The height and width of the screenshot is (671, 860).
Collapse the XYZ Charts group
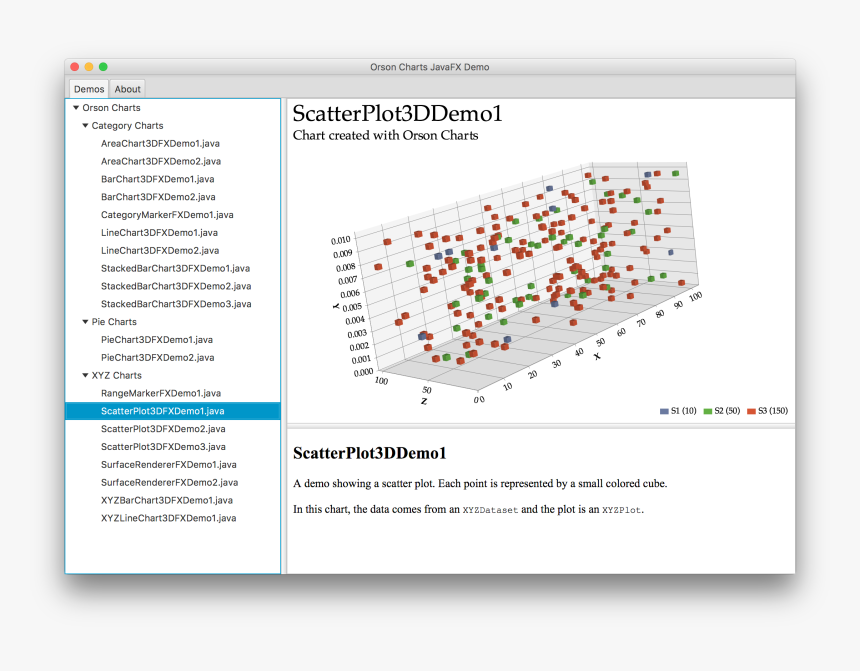point(86,375)
